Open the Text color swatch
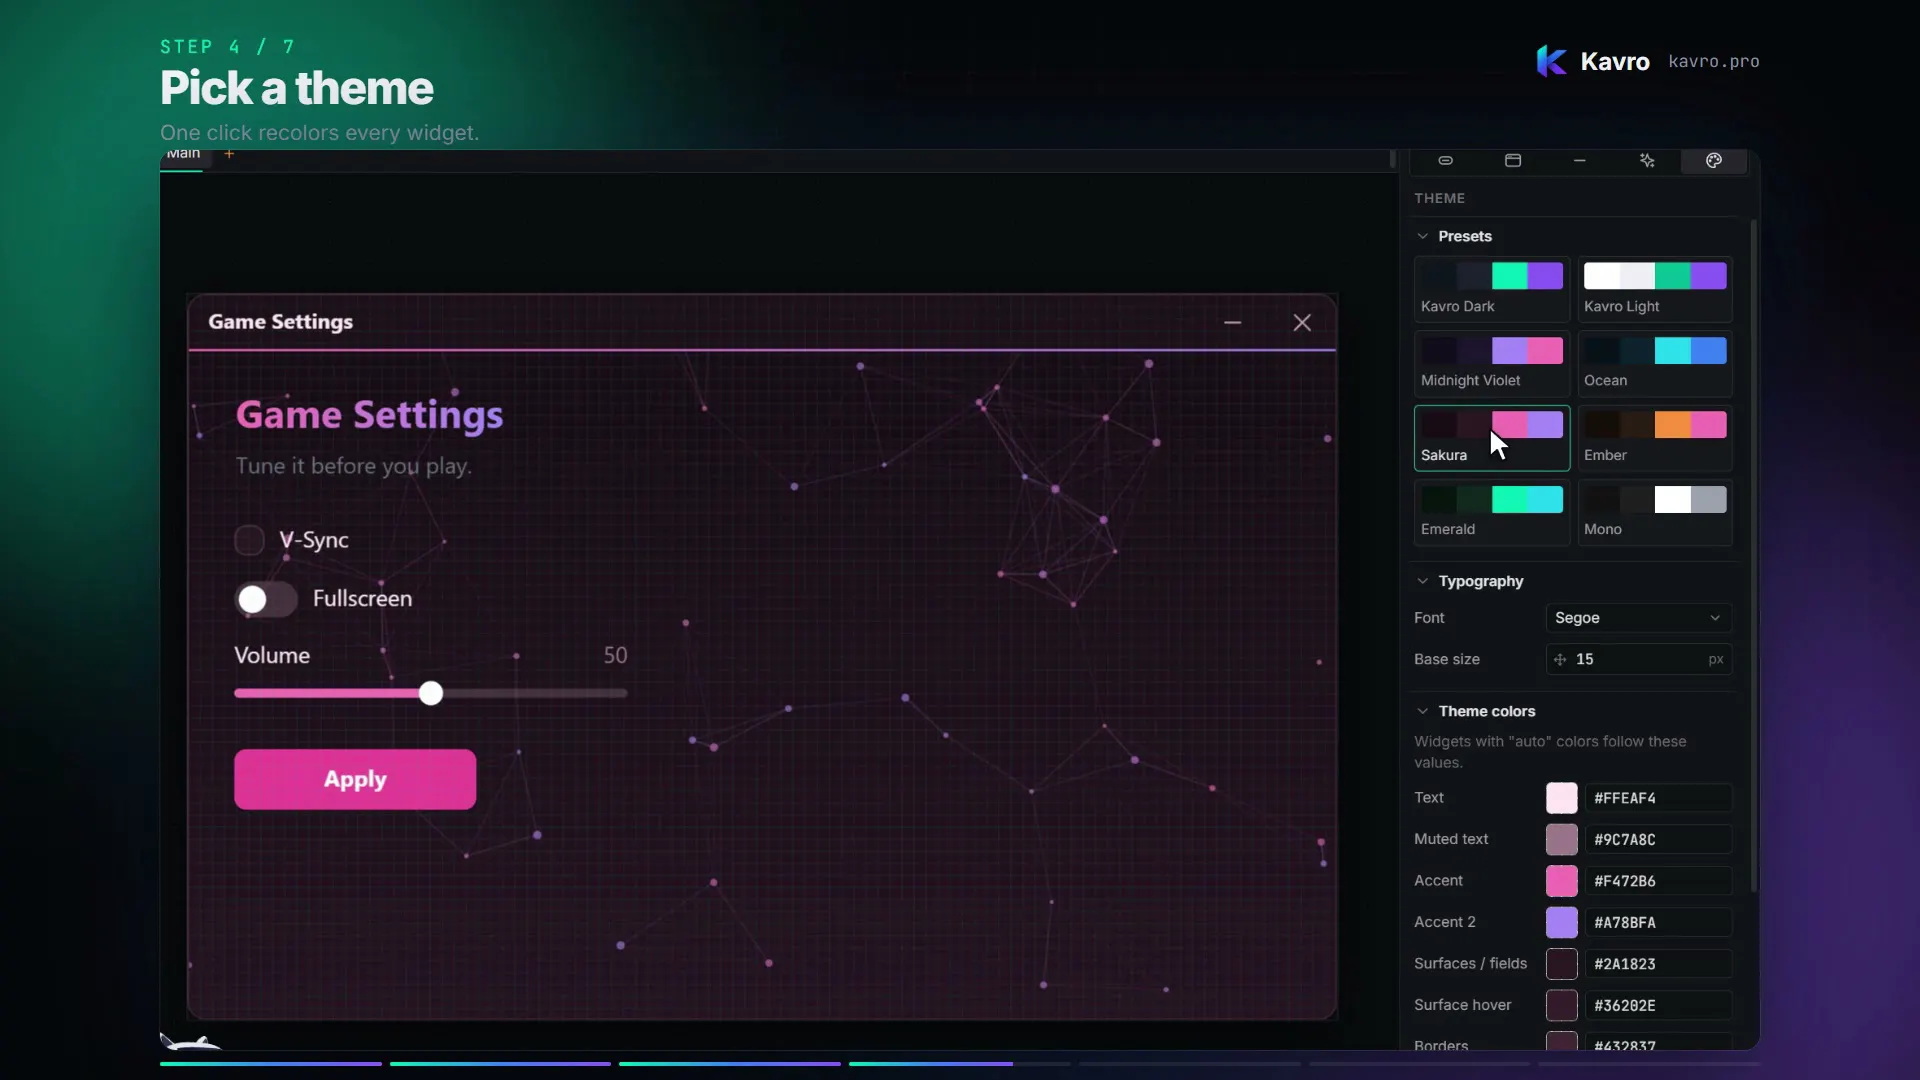Viewport: 1920px width, 1080px height. pos(1562,798)
